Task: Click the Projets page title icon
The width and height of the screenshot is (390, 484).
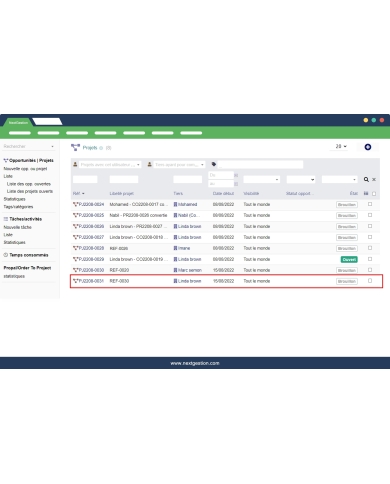Action: [75, 147]
